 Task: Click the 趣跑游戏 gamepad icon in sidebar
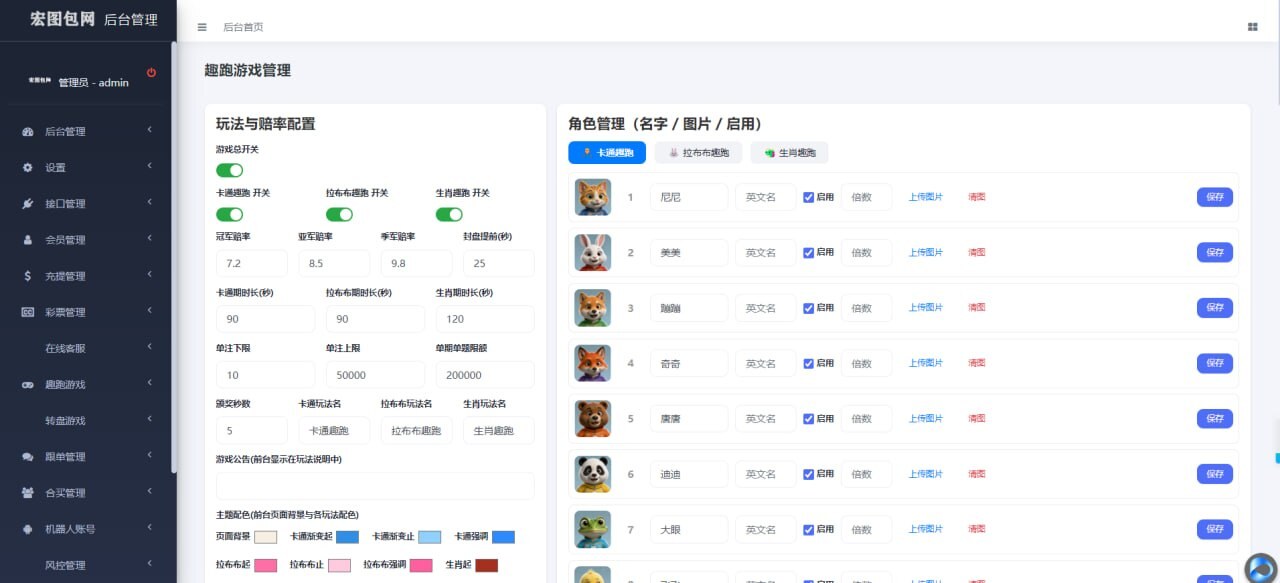(x=28, y=384)
